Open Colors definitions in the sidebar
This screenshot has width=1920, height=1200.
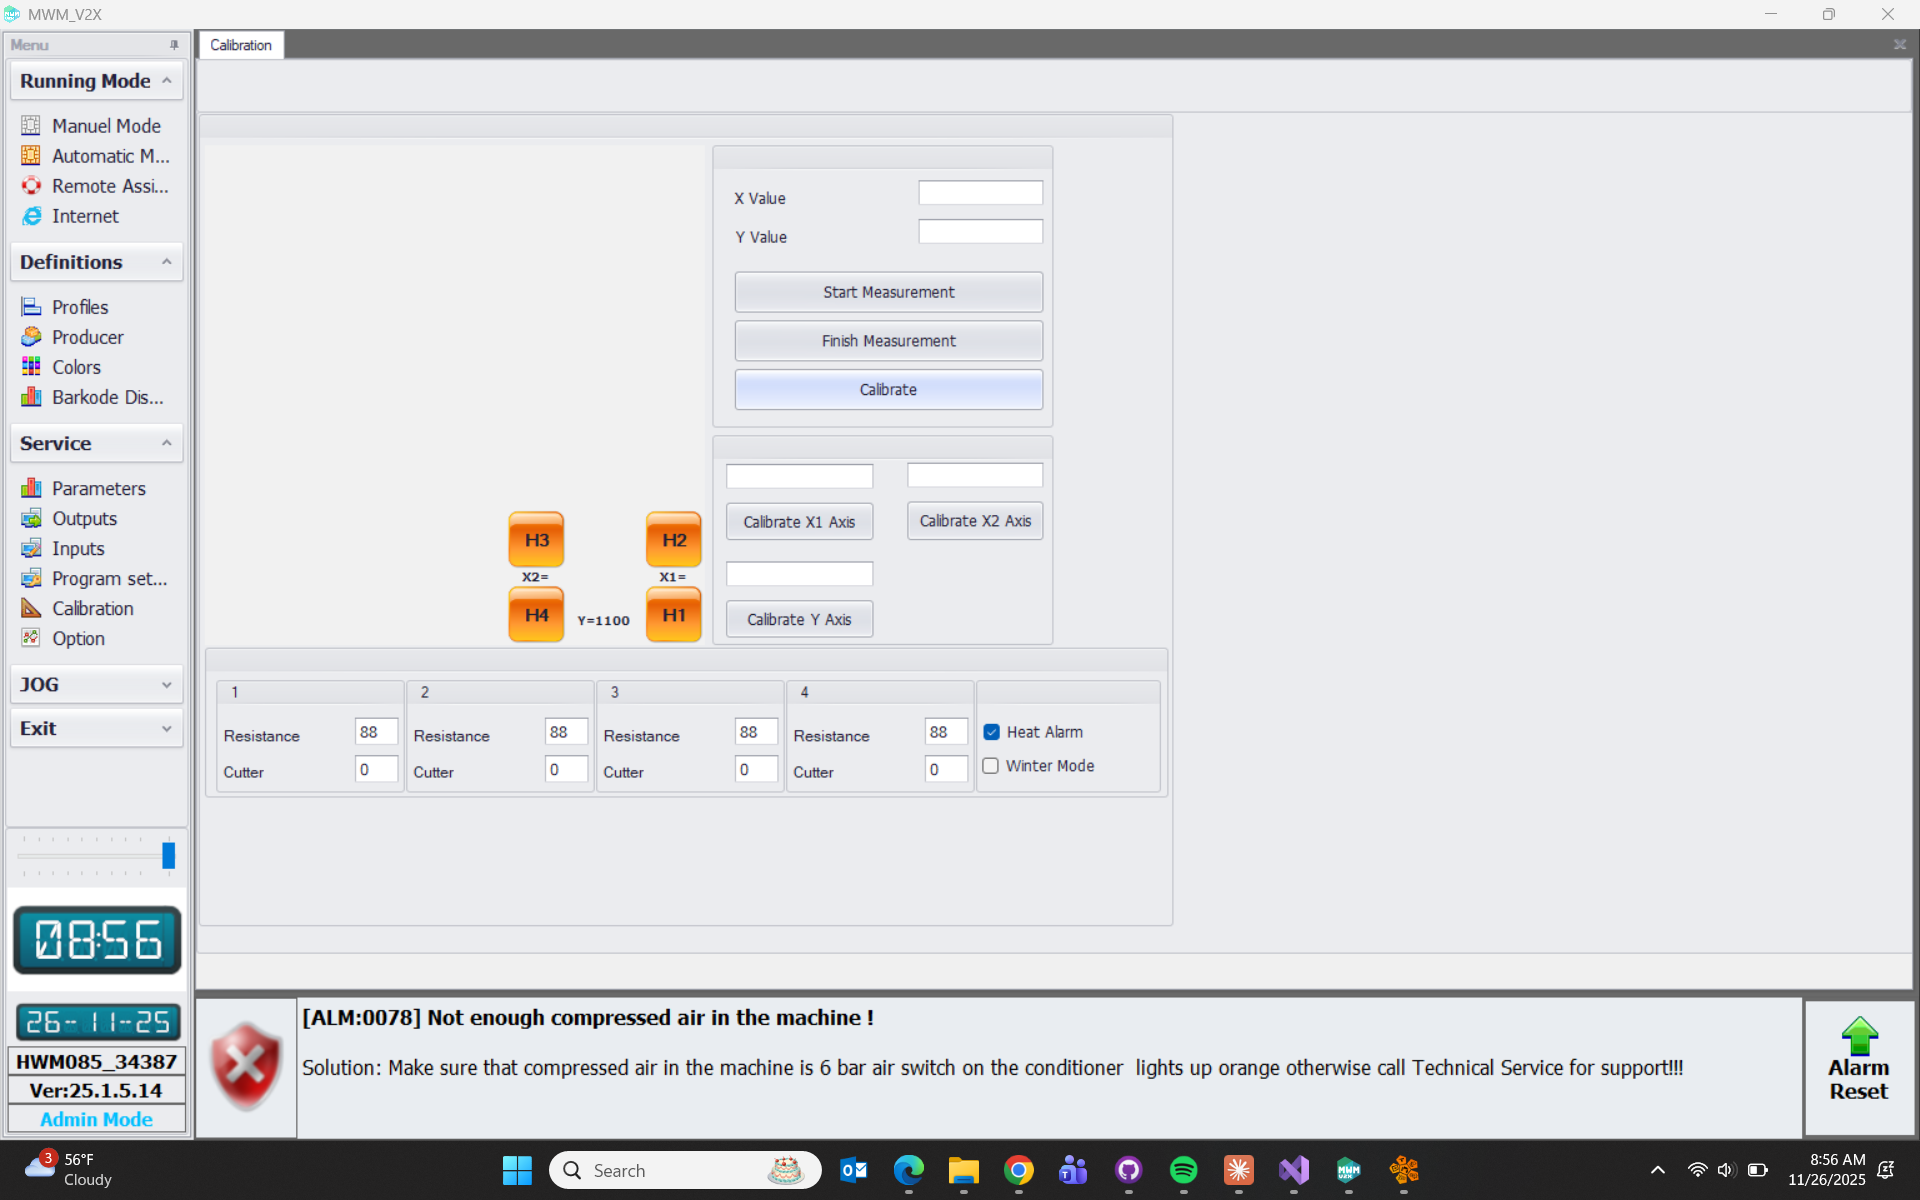coord(76,367)
